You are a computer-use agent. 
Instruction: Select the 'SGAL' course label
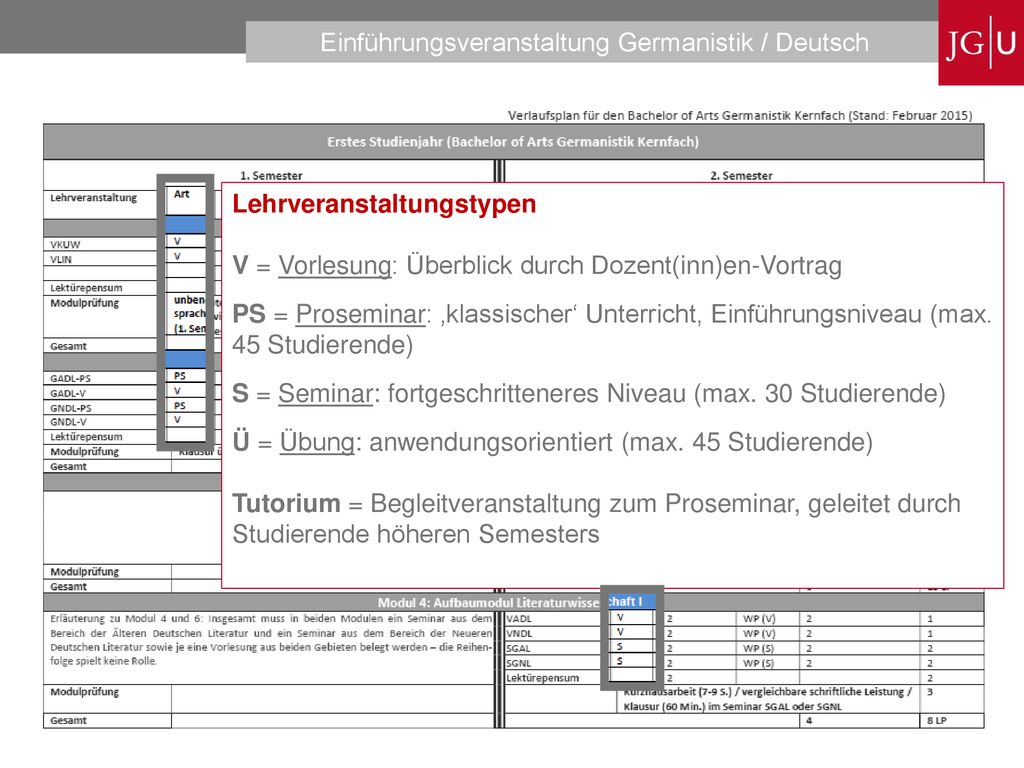(x=519, y=648)
